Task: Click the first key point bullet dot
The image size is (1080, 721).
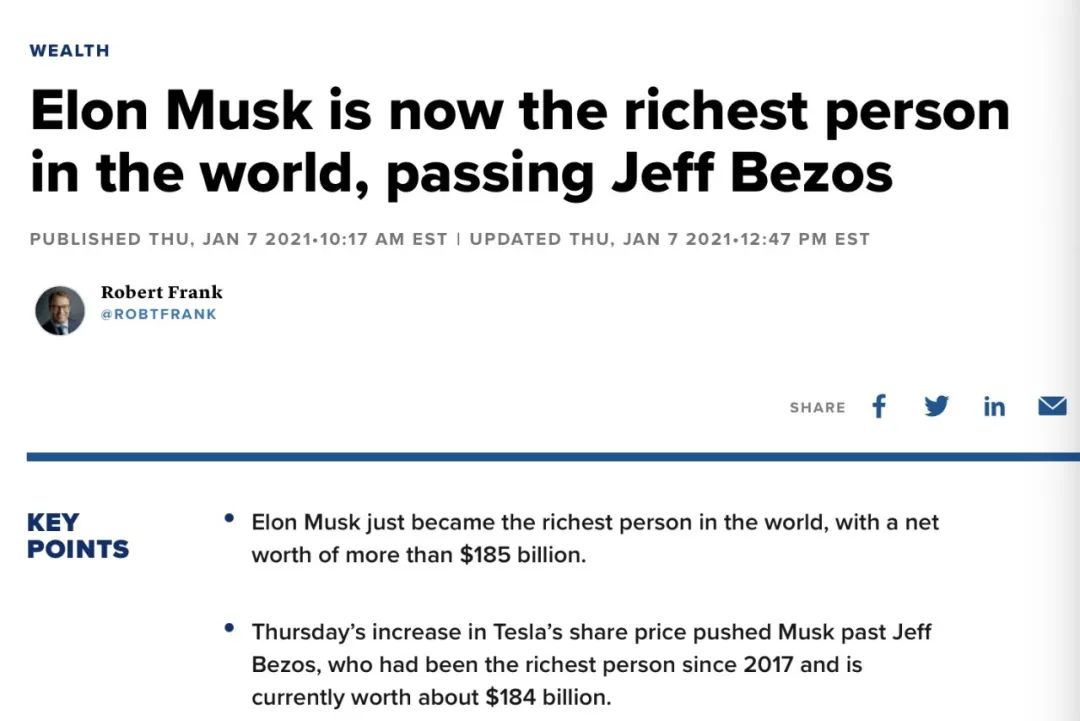Action: 230,519
